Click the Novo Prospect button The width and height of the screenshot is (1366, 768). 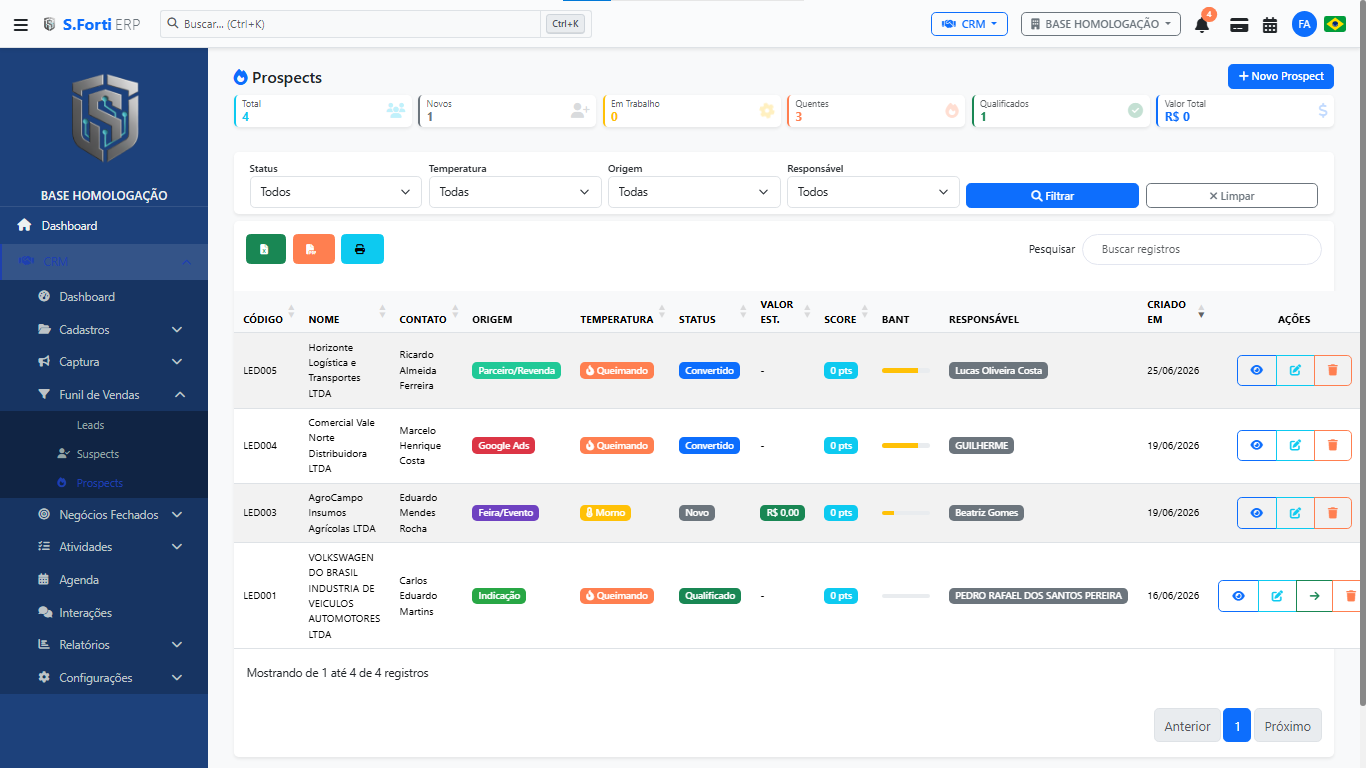click(1281, 76)
